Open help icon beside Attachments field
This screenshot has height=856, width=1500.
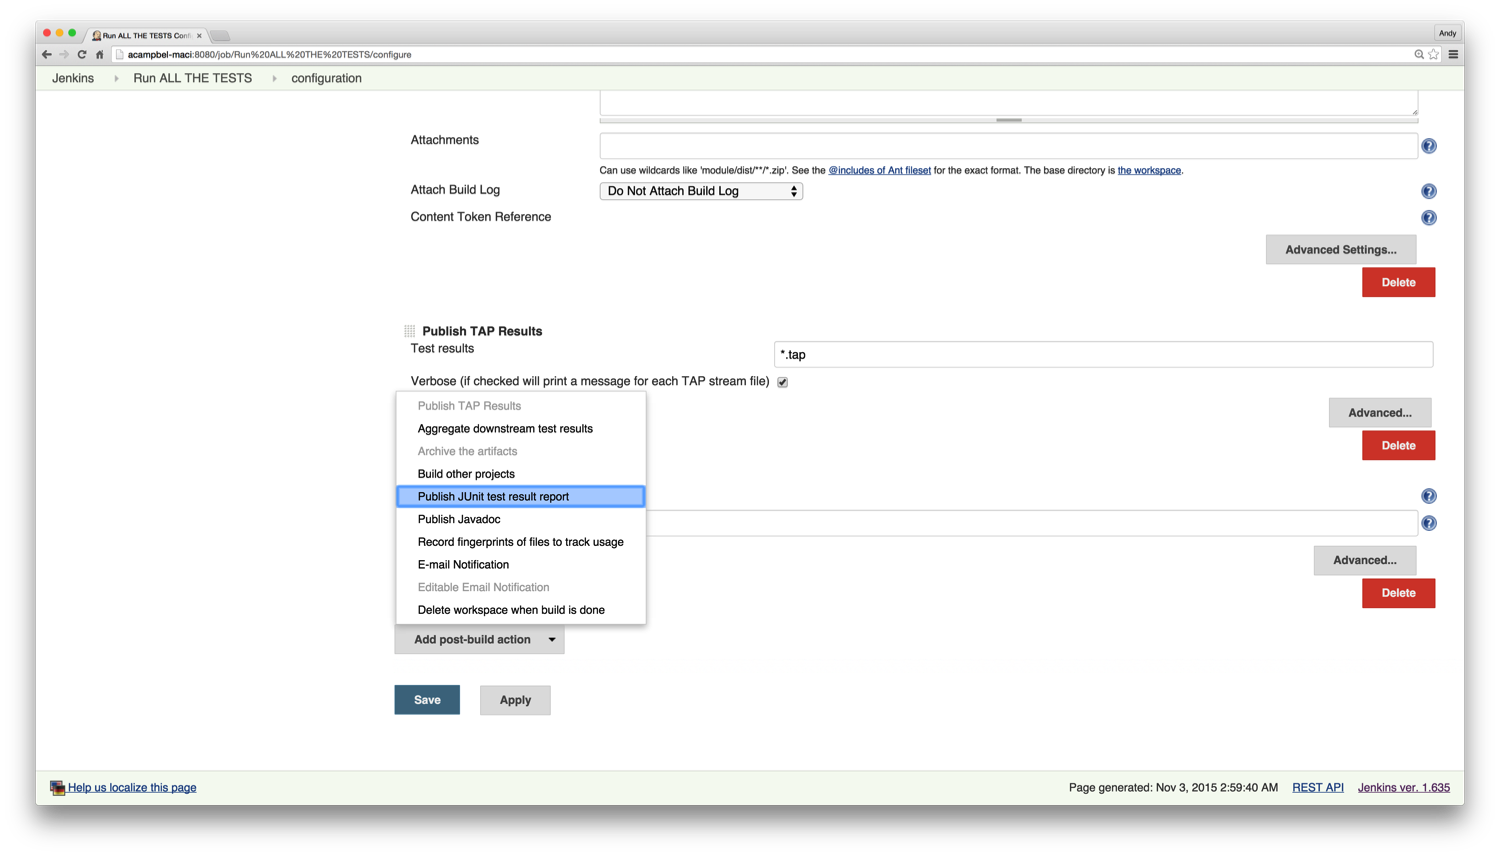pyautogui.click(x=1429, y=146)
